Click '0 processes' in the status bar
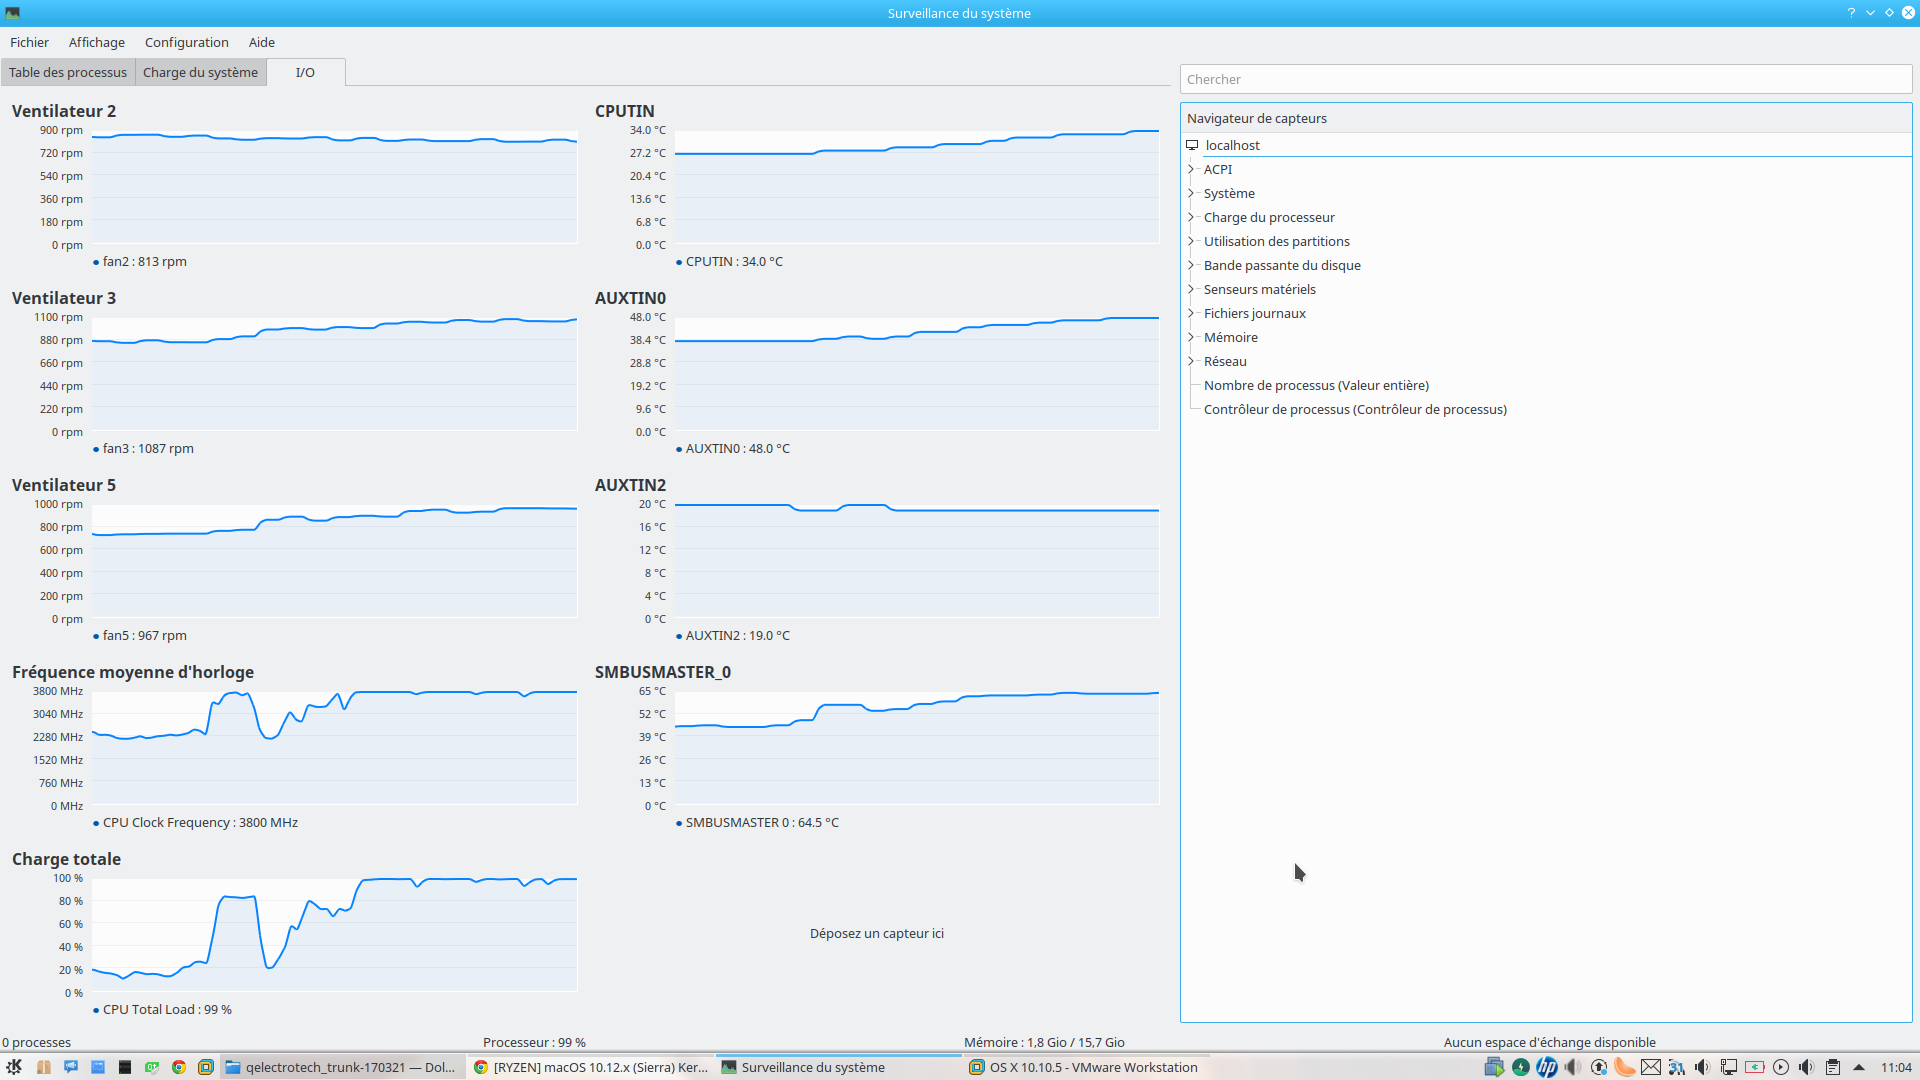1920x1080 pixels. (36, 1042)
